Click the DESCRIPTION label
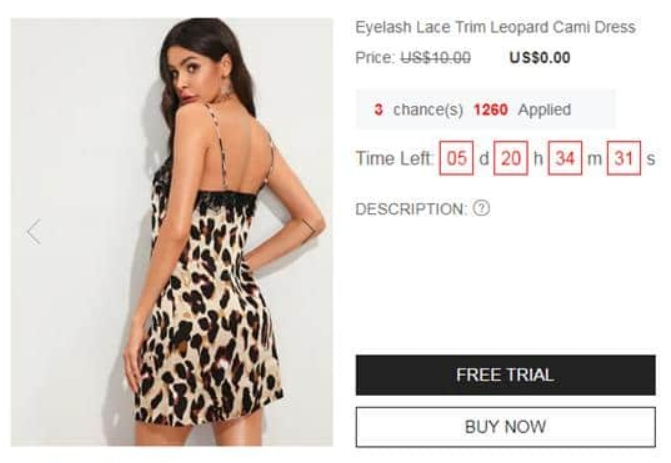The height and width of the screenshot is (463, 671). pyautogui.click(x=411, y=209)
